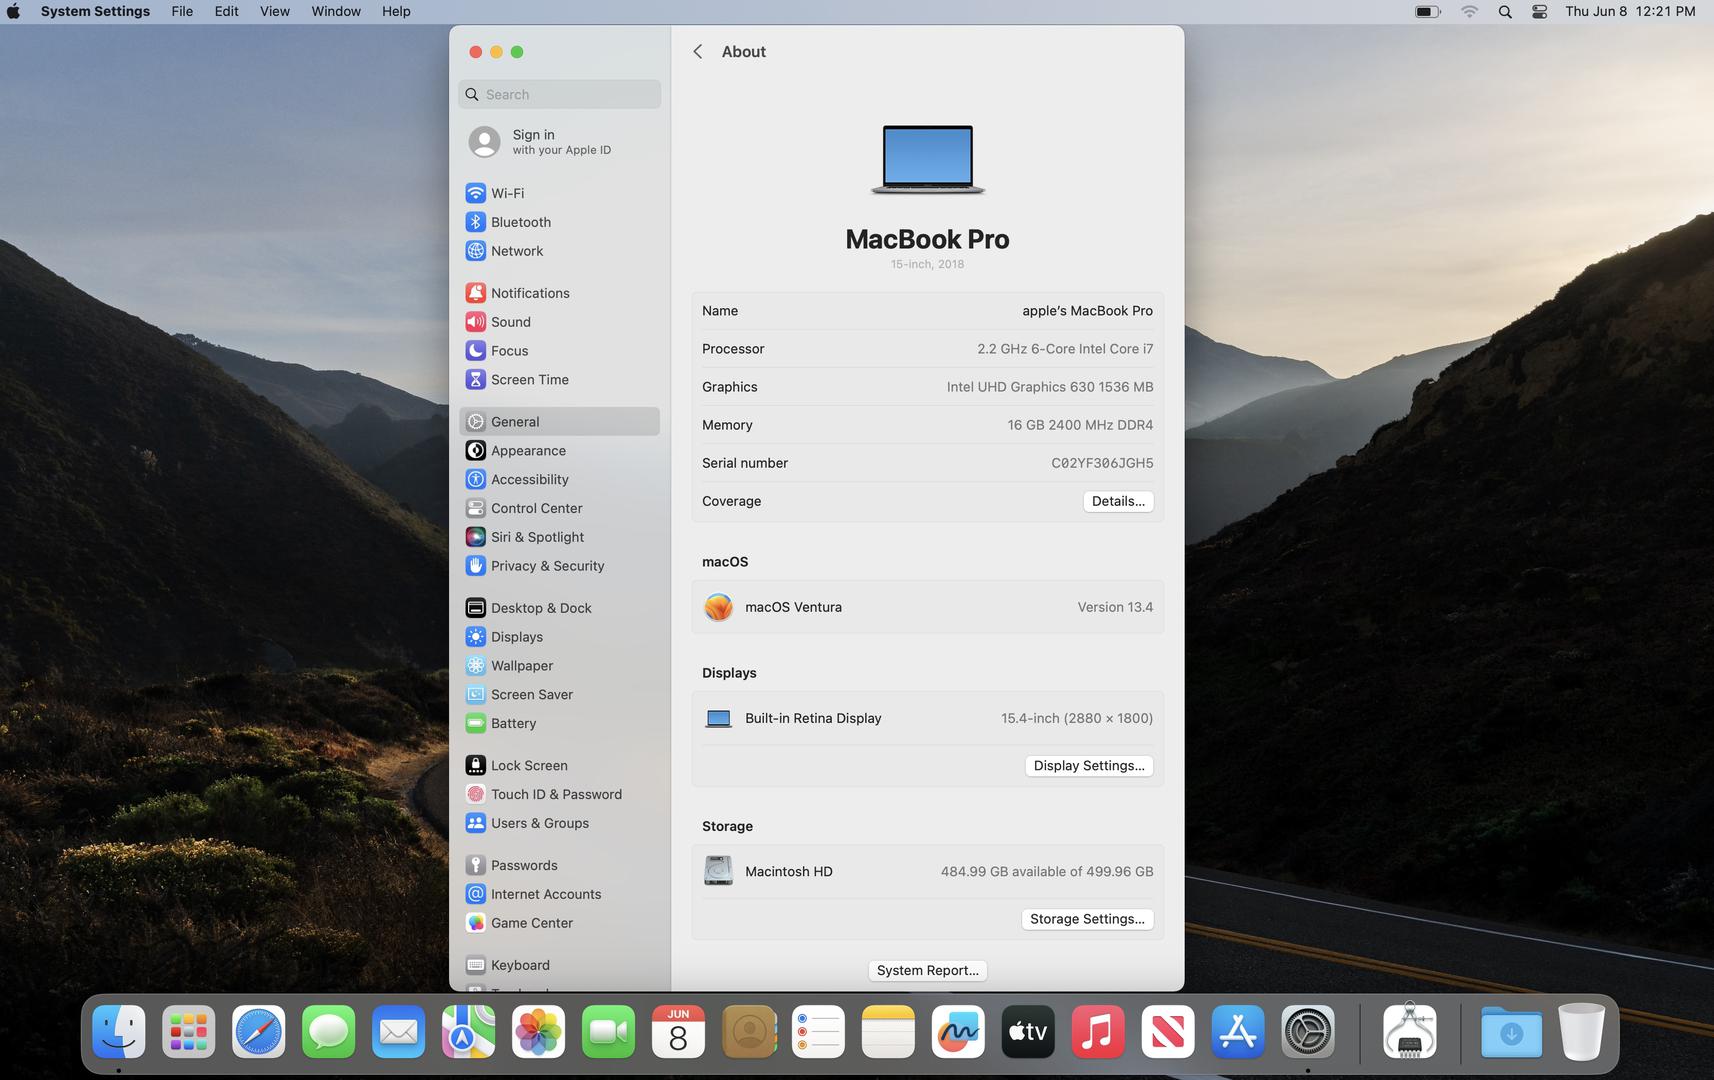Screen dimensions: 1714x1080
Task: Open Control Center from menu bar
Action: 1540,11
